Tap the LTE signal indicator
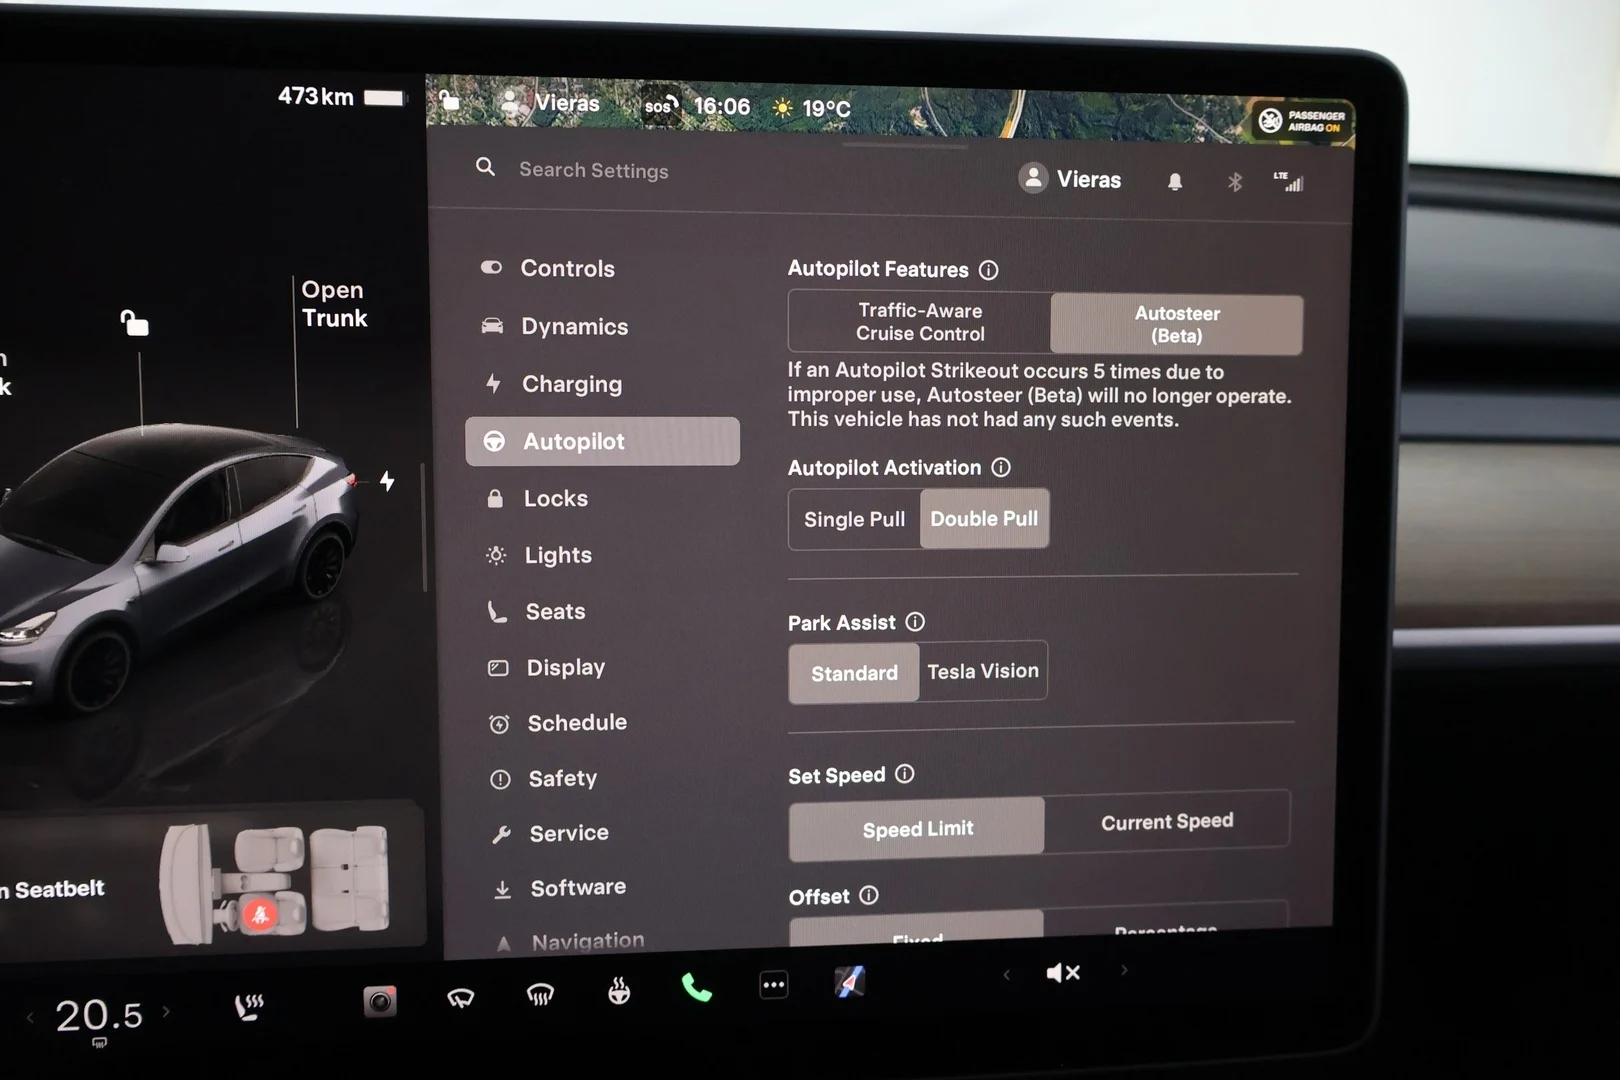 click(1288, 181)
